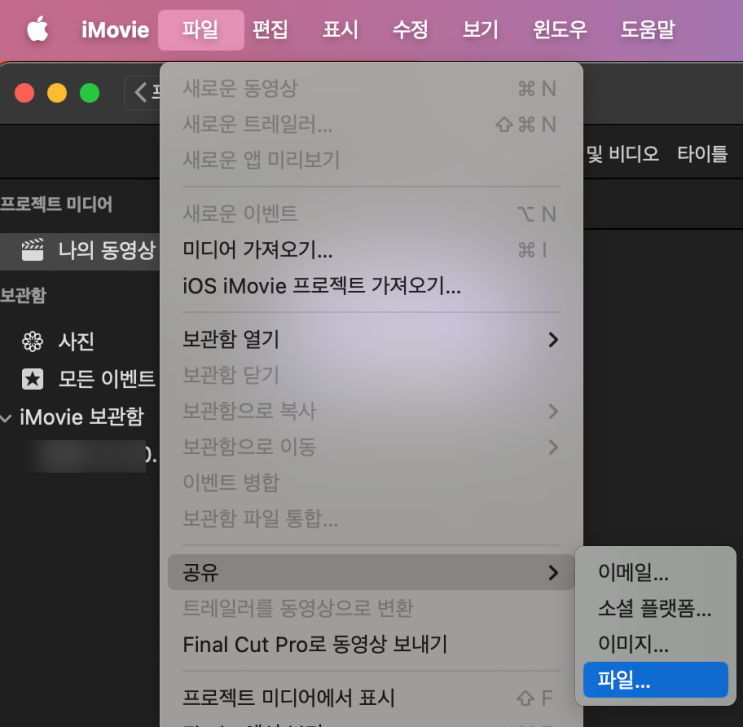This screenshot has width=743, height=727.
Task: Open the 표시 menu
Action: click(340, 30)
